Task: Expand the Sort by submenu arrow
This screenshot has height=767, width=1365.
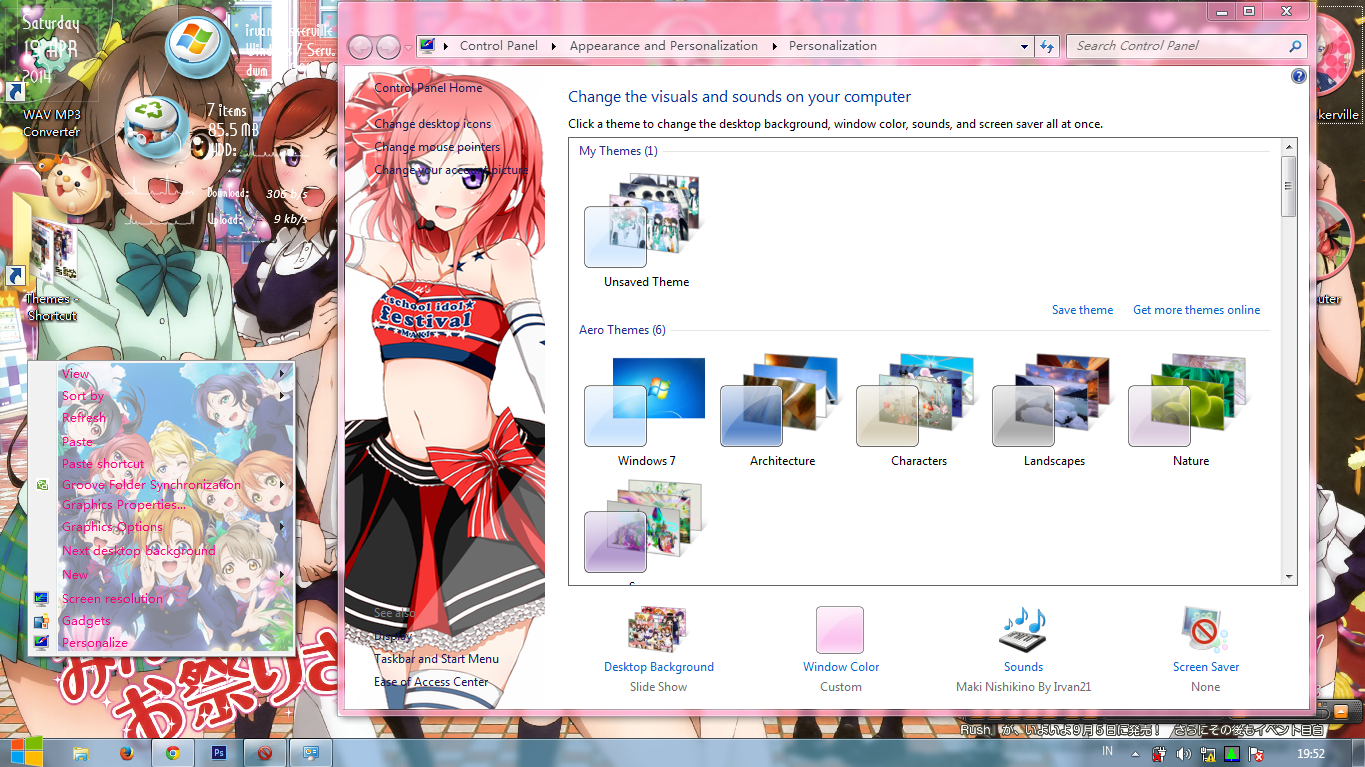Action: (284, 396)
